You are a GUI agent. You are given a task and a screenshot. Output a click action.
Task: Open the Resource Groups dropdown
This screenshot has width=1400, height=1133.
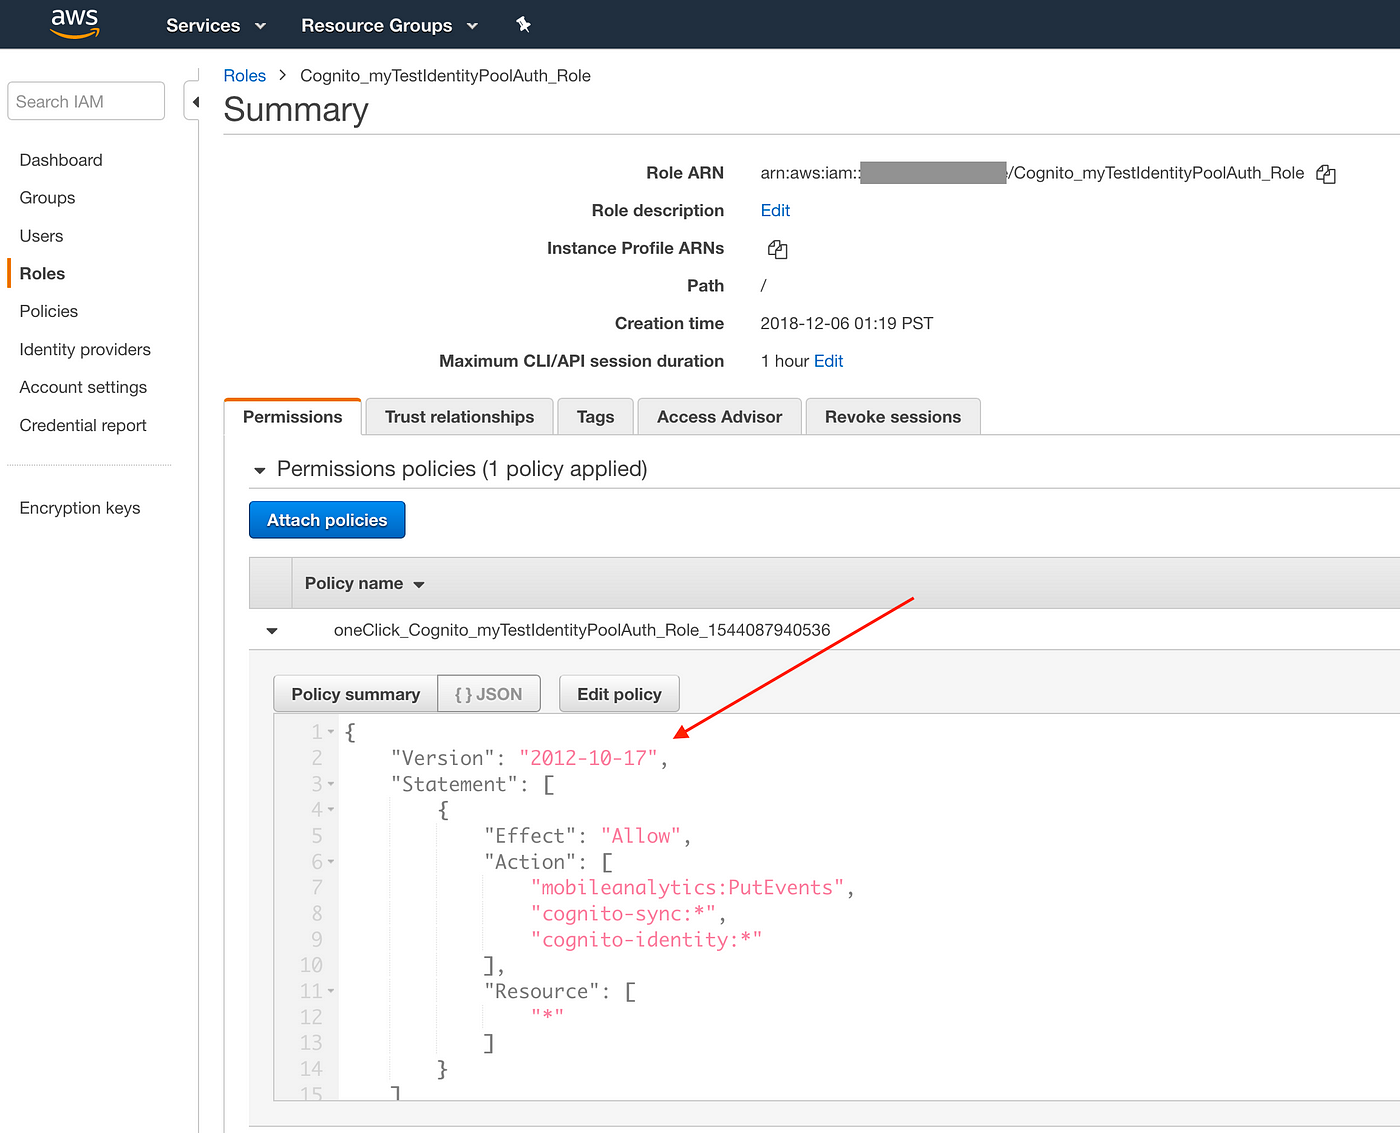(x=390, y=25)
